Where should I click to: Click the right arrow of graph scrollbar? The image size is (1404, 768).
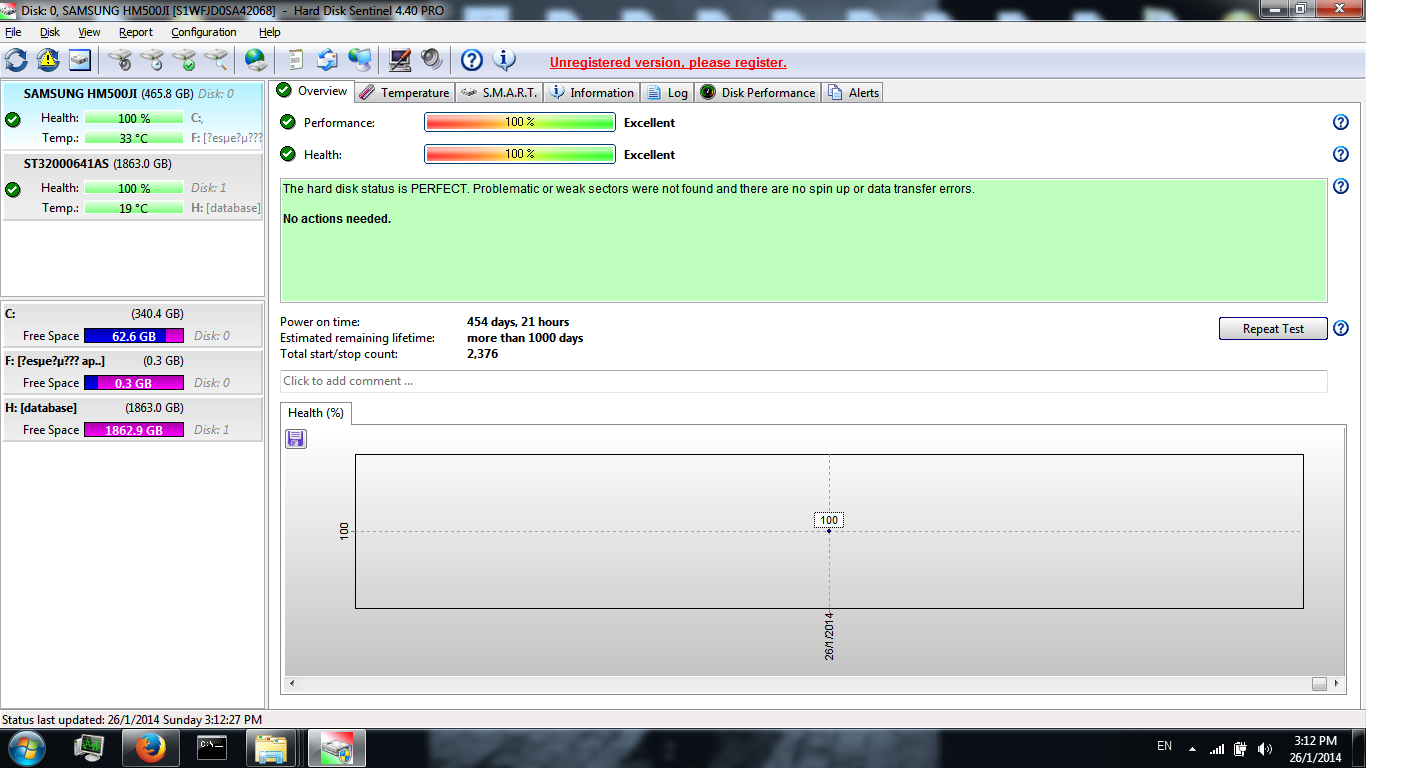[1337, 684]
